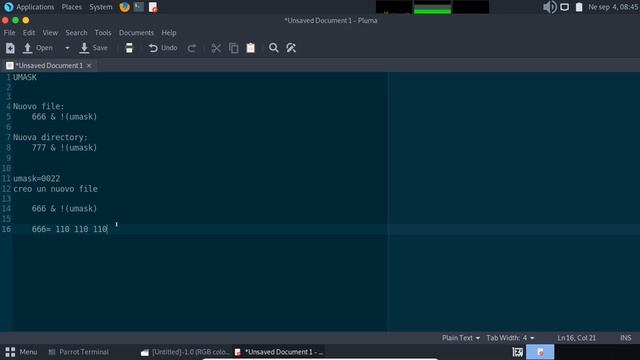Save the document with Save button
The height and width of the screenshot is (360, 640).
pyautogui.click(x=93, y=48)
